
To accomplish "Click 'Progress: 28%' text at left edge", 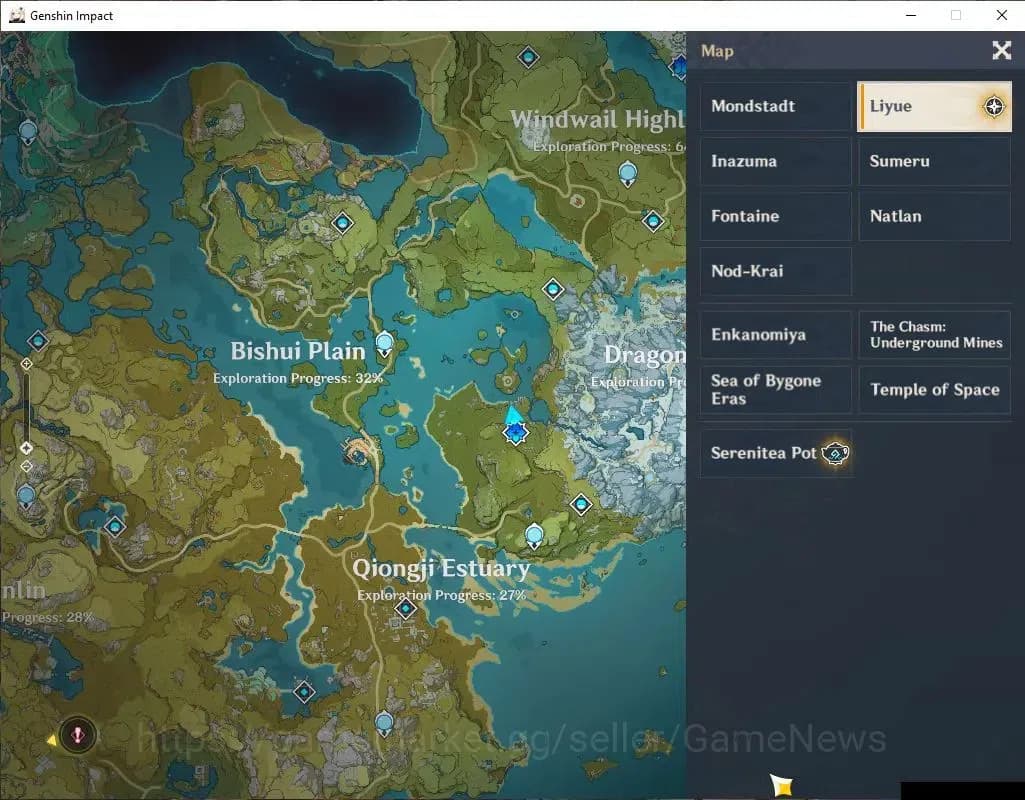I will [47, 618].
